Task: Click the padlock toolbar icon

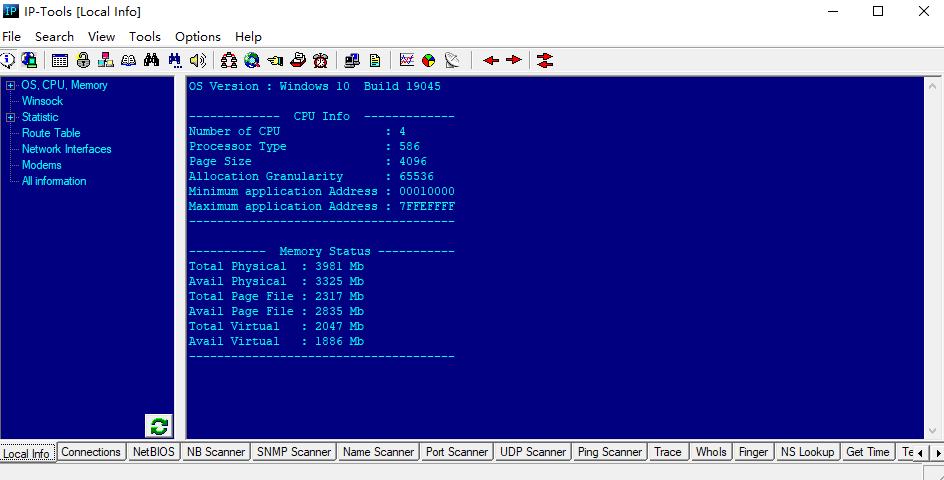Action: pyautogui.click(x=83, y=60)
